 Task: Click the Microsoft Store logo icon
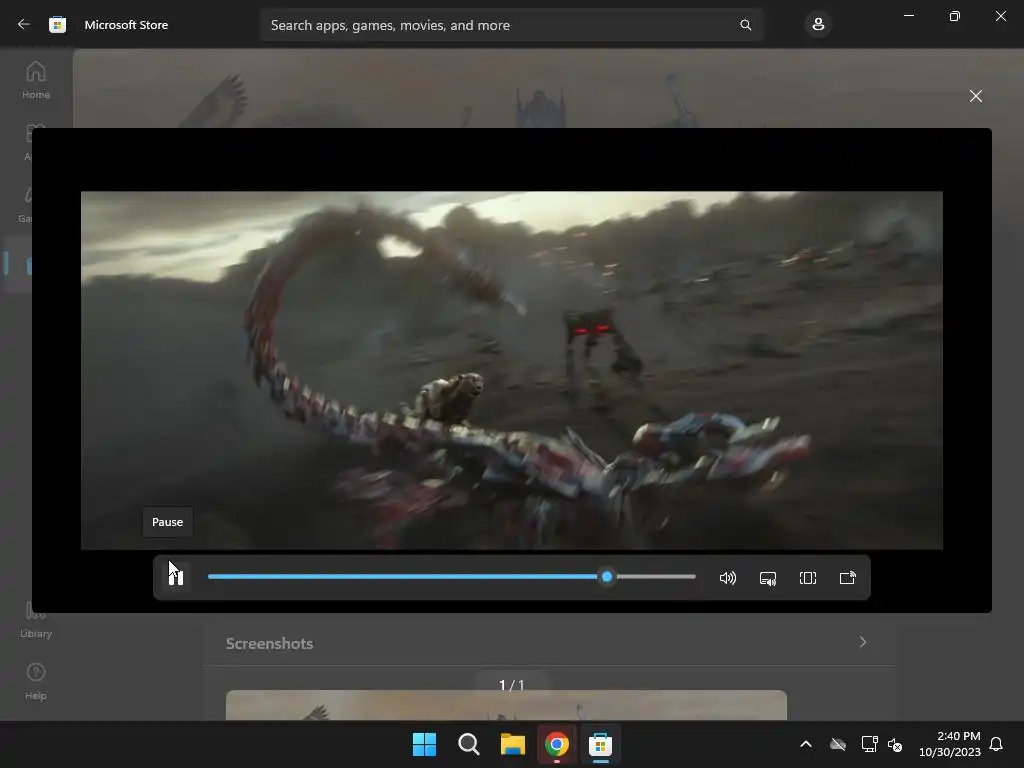coord(57,25)
